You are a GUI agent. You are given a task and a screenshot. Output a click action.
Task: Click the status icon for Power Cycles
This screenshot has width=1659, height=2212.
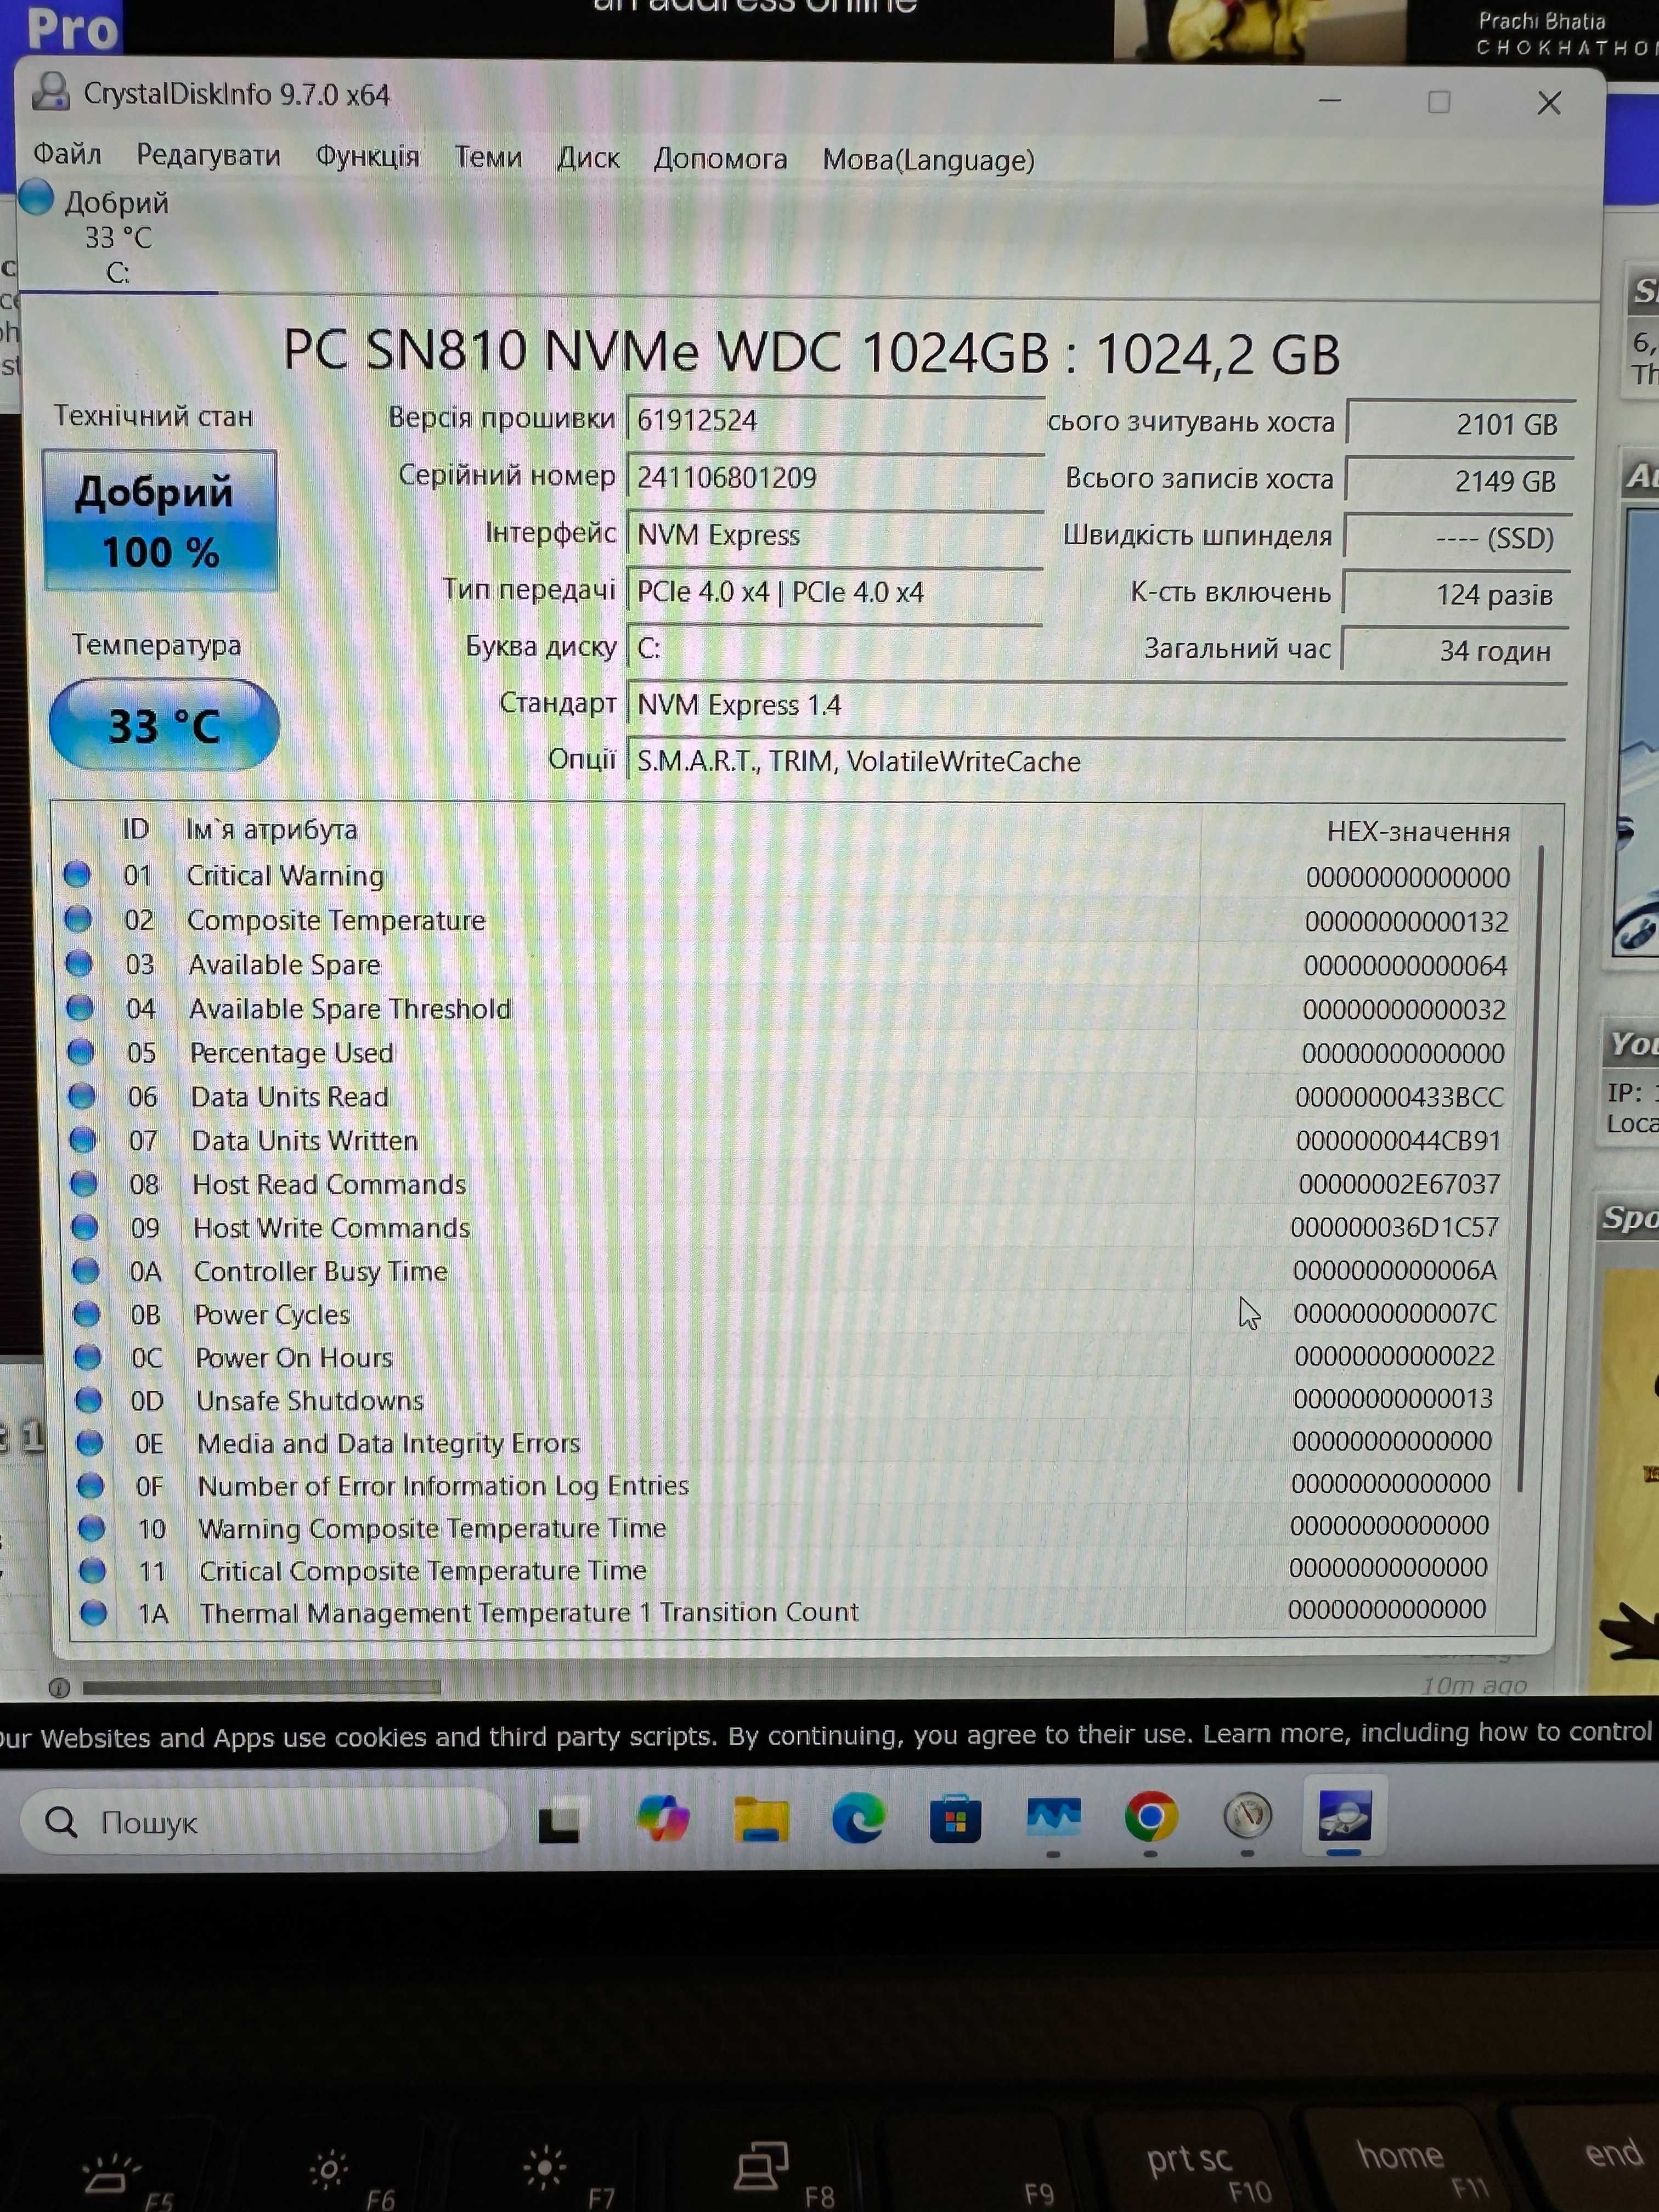pyautogui.click(x=87, y=1313)
